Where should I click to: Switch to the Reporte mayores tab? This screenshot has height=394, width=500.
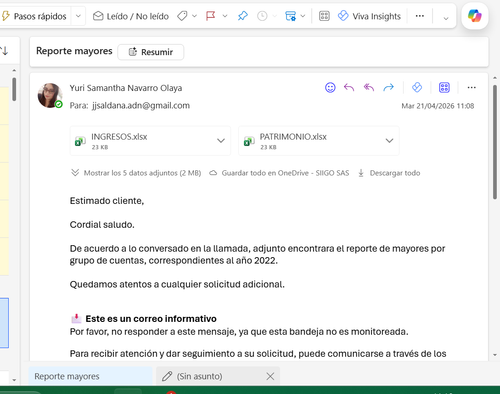click(x=90, y=376)
